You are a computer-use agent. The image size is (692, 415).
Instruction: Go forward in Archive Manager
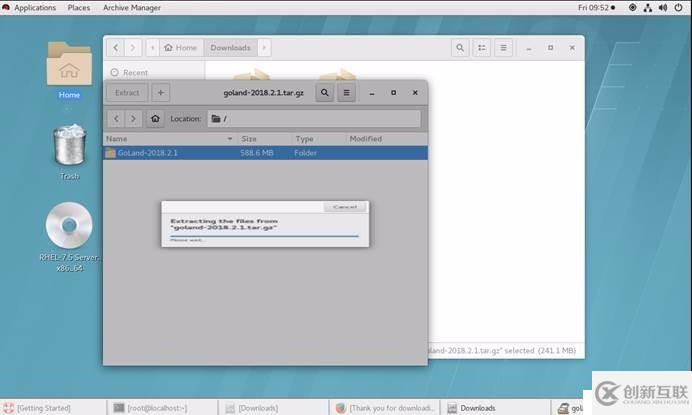pyautogui.click(x=133, y=118)
